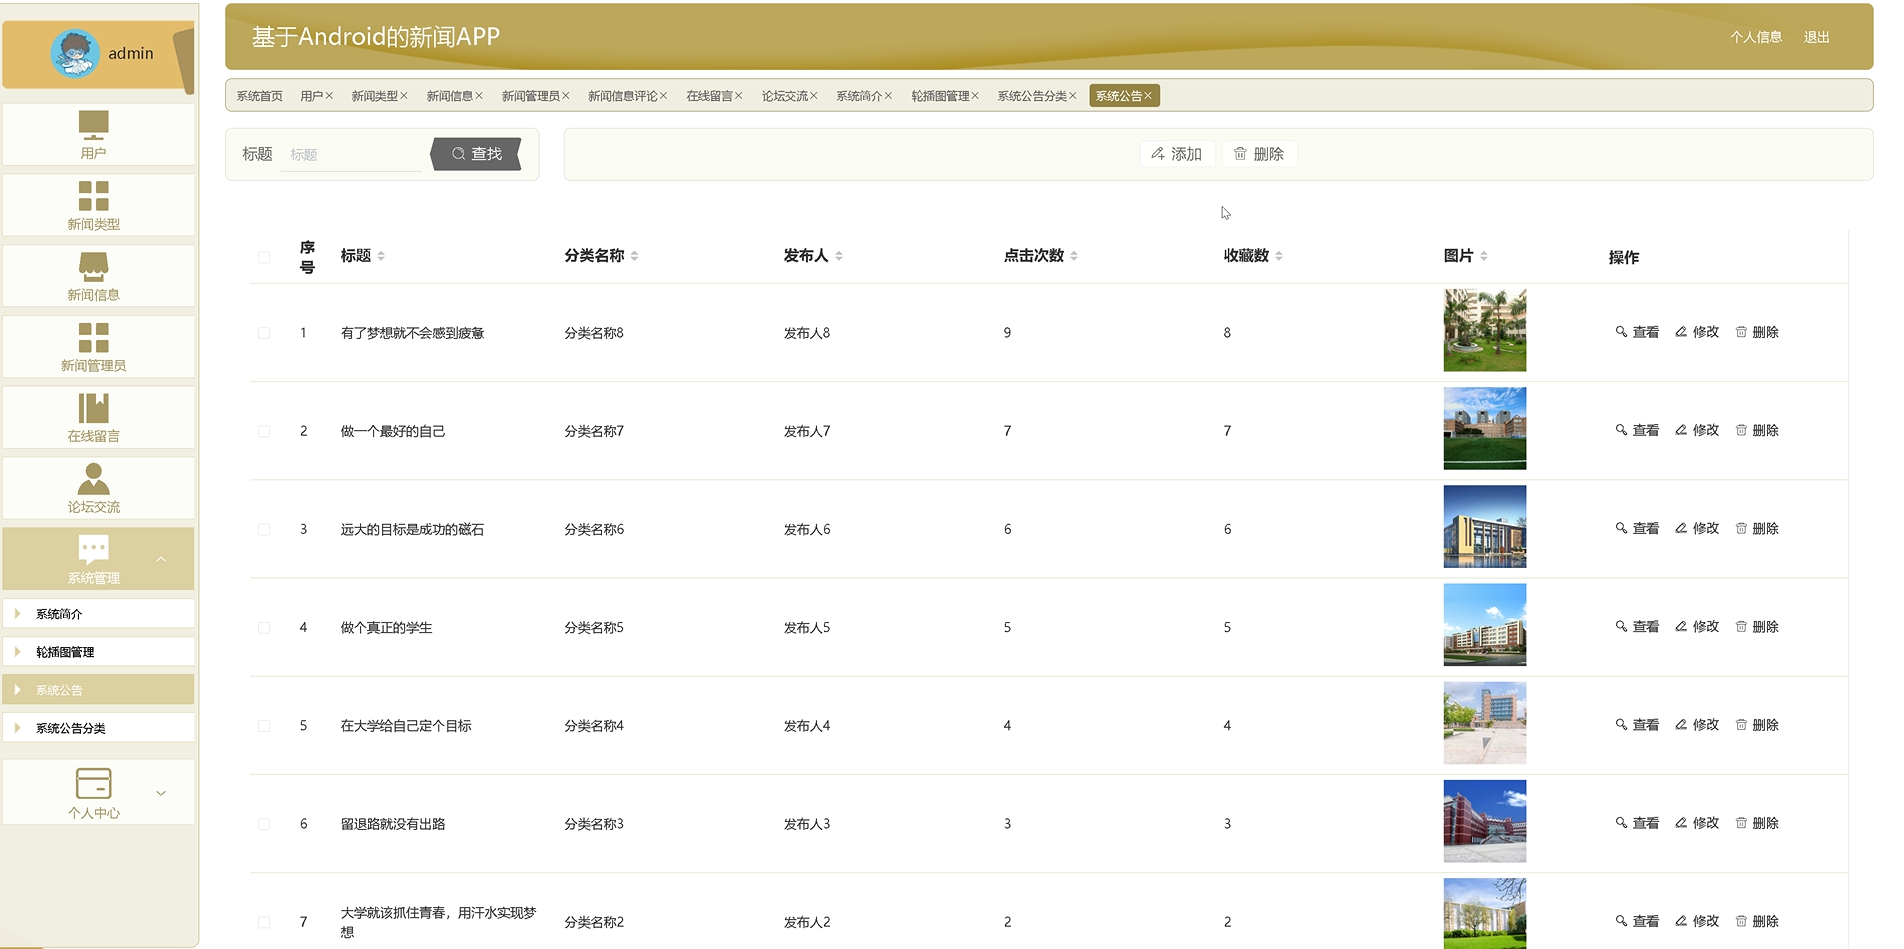This screenshot has width=1904, height=949.
Task: Close the 用户 tab with its X
Action: 329,96
